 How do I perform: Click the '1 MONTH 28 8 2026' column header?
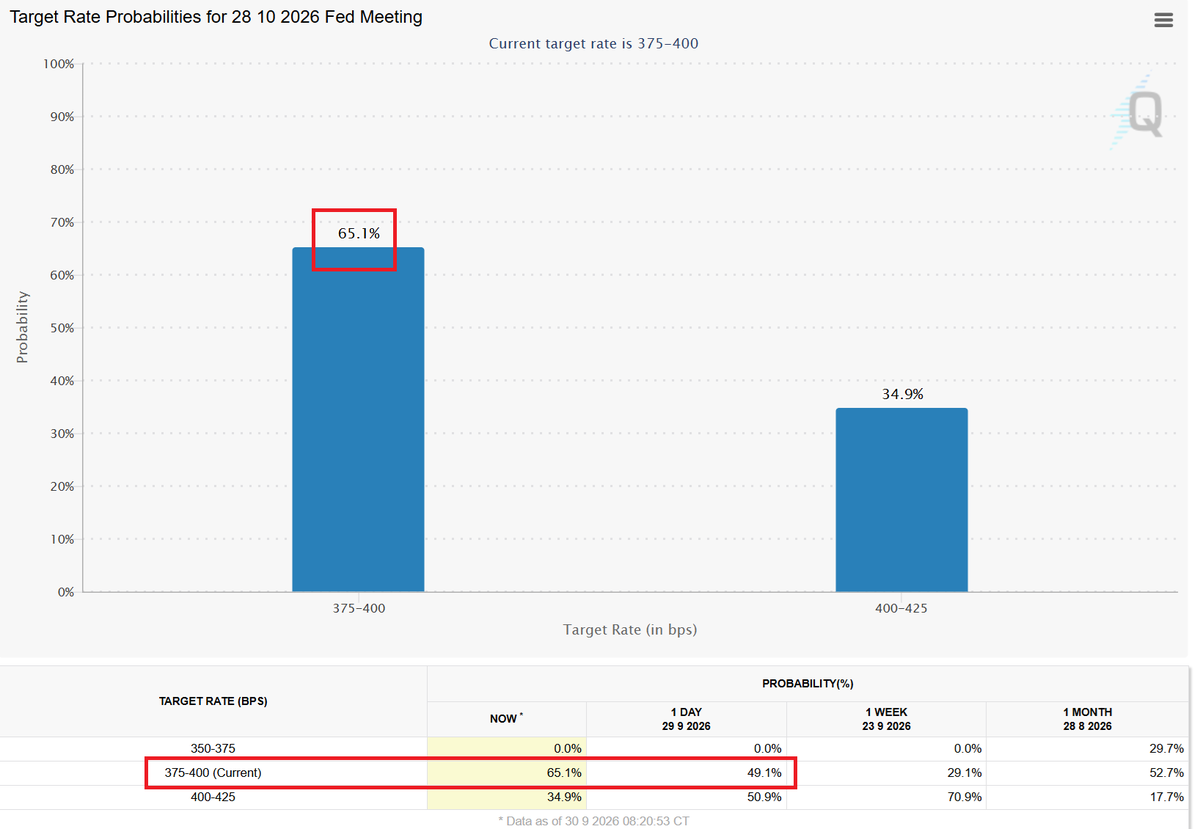click(1086, 718)
